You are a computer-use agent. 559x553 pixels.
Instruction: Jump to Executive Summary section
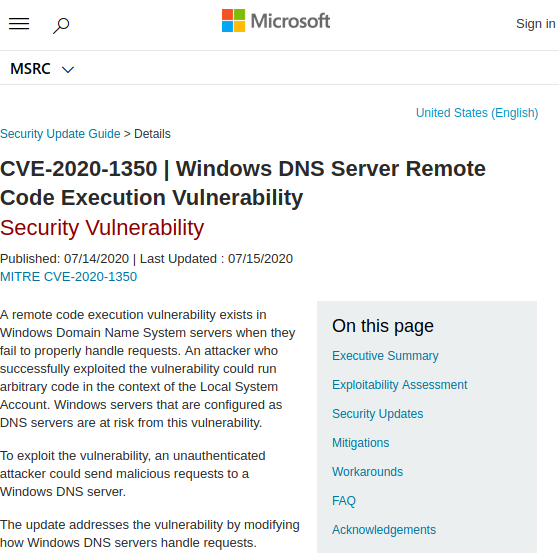(x=385, y=356)
